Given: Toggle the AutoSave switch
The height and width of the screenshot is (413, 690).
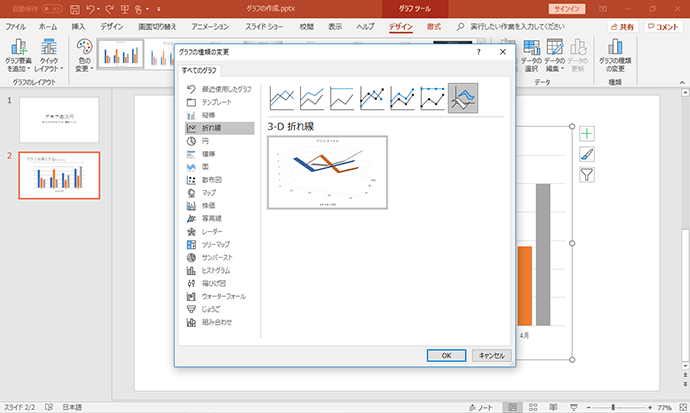Looking at the screenshot, I should [x=52, y=9].
